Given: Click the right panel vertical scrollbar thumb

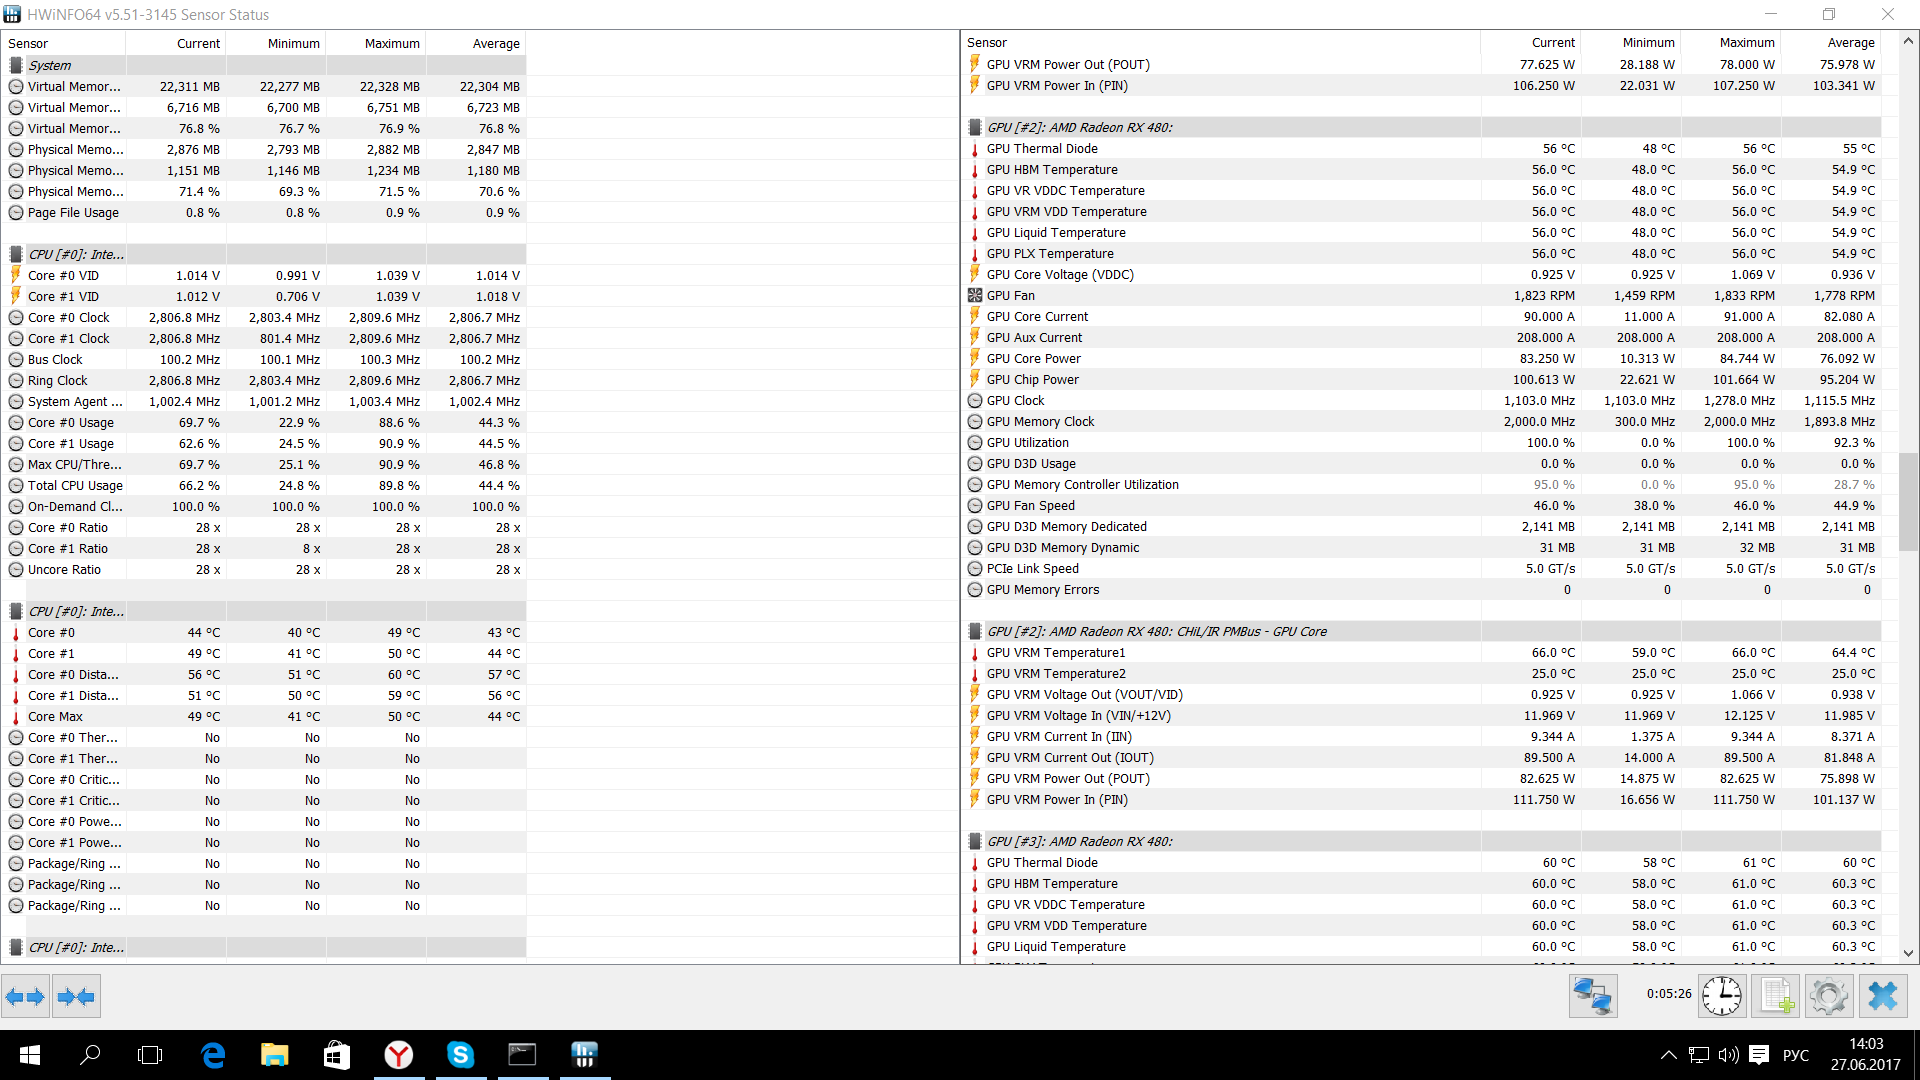Looking at the screenshot, I should [1909, 501].
